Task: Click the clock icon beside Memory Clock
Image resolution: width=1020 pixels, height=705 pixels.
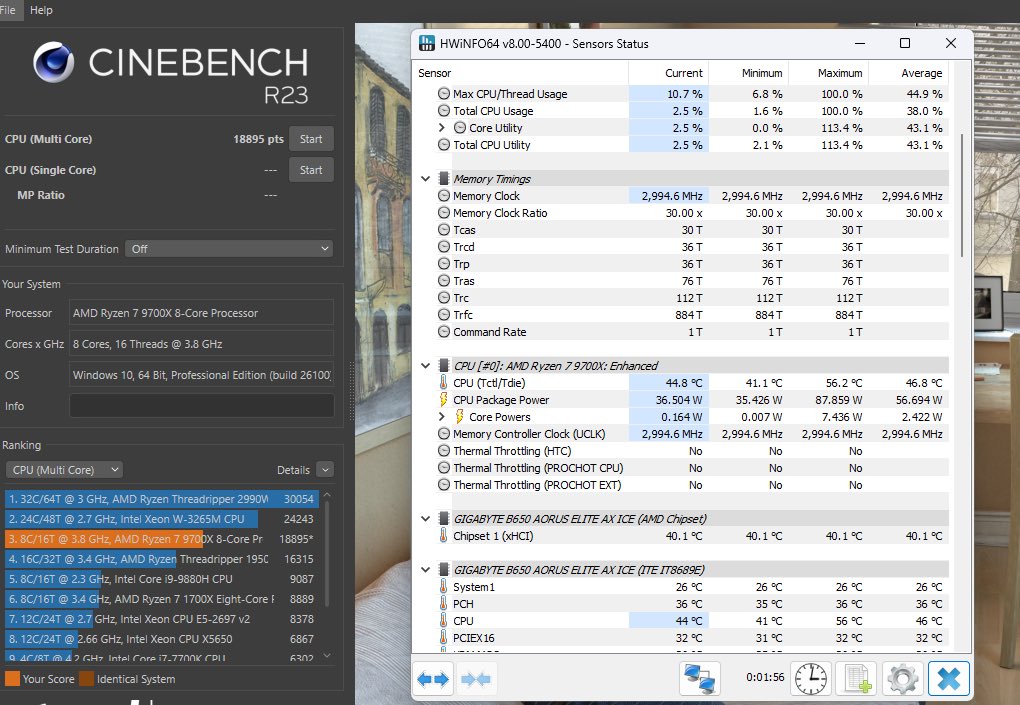Action: pos(444,196)
